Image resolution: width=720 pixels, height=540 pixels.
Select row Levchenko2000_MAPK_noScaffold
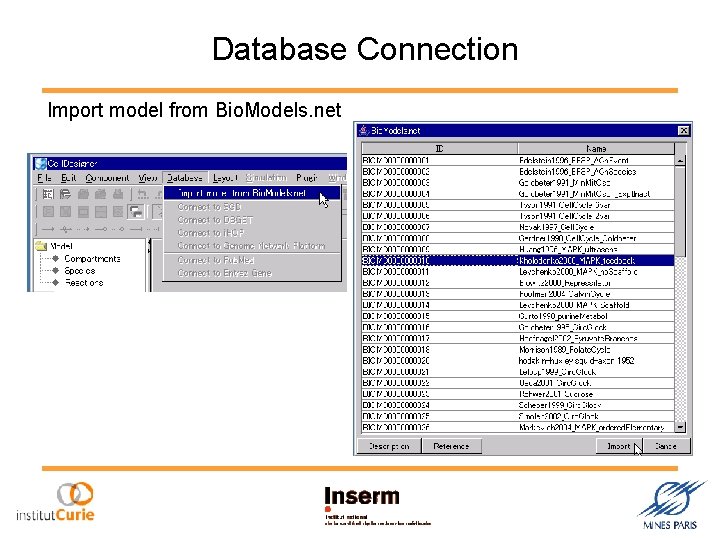click(x=518, y=271)
